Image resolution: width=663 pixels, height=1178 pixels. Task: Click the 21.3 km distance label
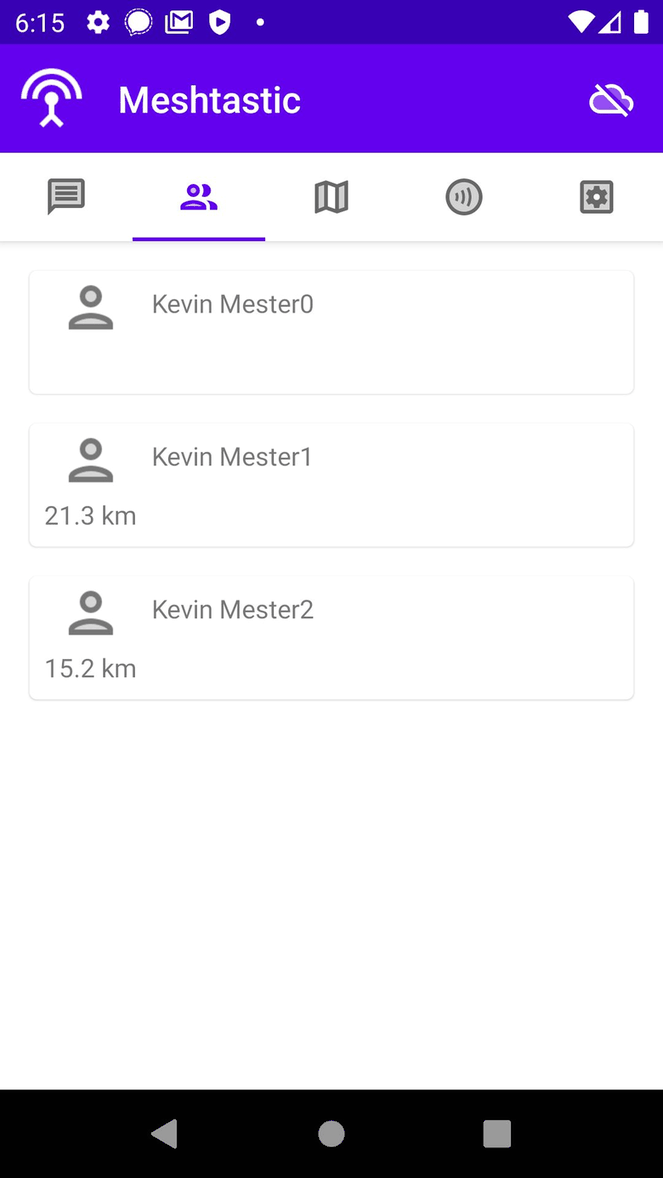tap(90, 516)
